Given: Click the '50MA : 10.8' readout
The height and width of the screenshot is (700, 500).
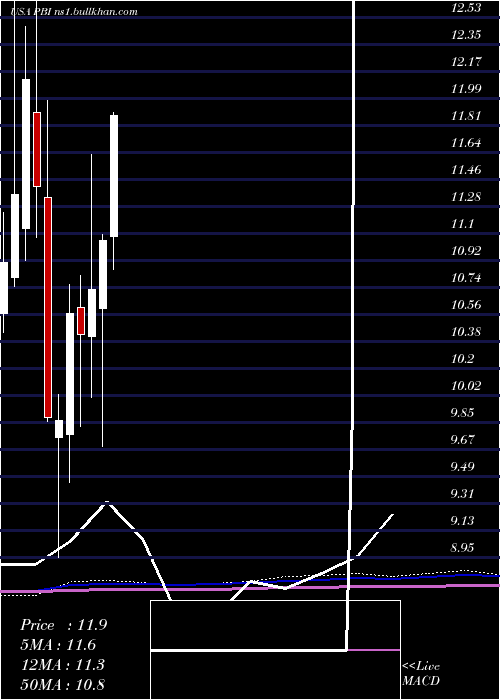Looking at the screenshot, I should [63, 684].
